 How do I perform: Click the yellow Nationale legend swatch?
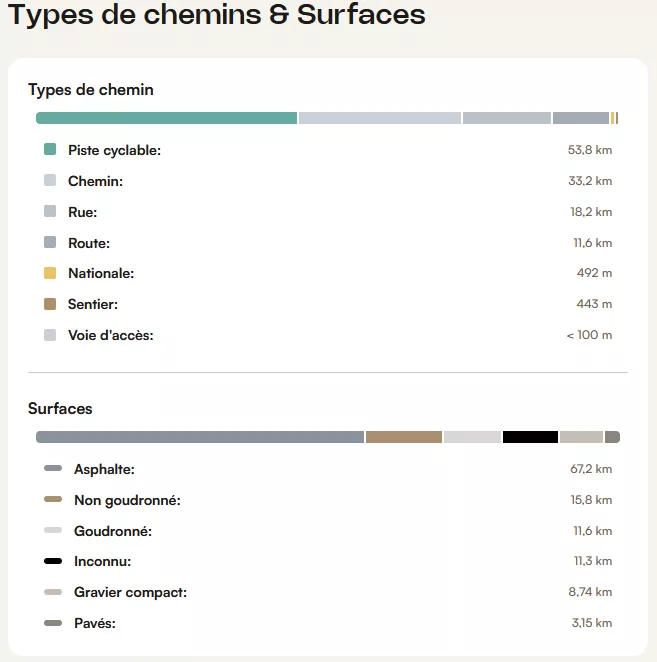click(x=50, y=273)
